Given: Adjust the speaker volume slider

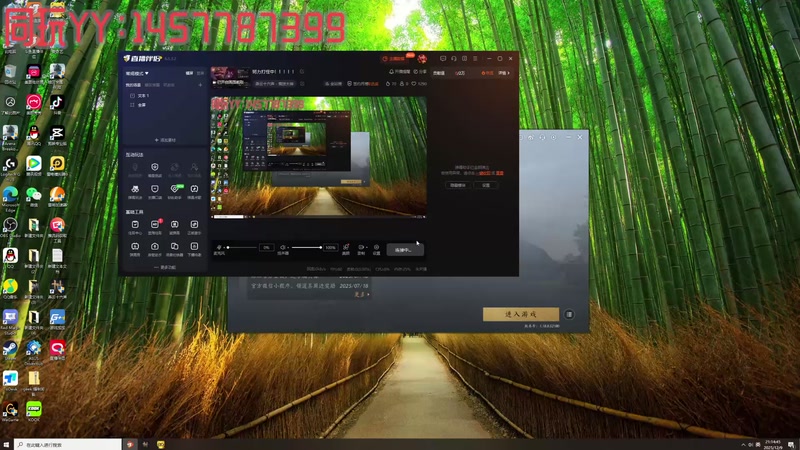Looking at the screenshot, I should coord(306,247).
